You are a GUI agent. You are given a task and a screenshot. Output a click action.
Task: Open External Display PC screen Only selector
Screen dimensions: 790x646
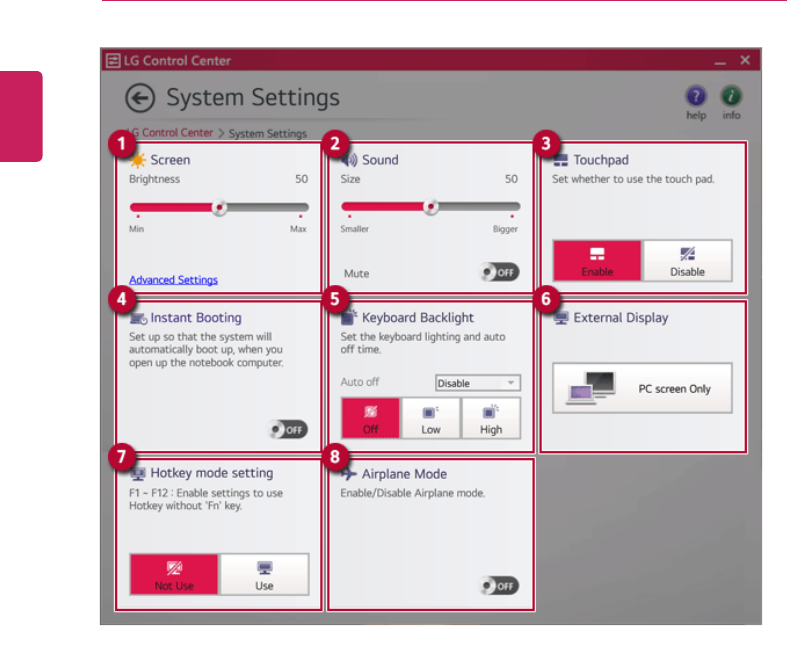coord(642,388)
